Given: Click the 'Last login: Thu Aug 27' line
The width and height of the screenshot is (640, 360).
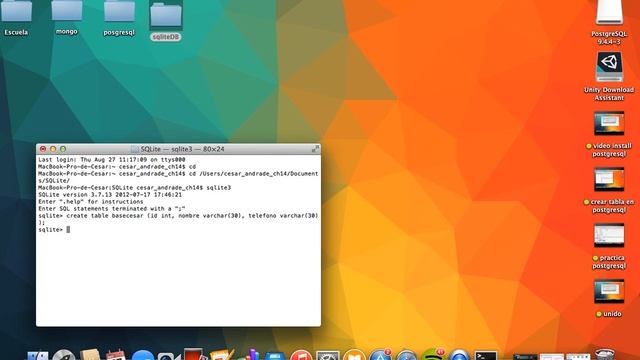Looking at the screenshot, I should tap(112, 160).
